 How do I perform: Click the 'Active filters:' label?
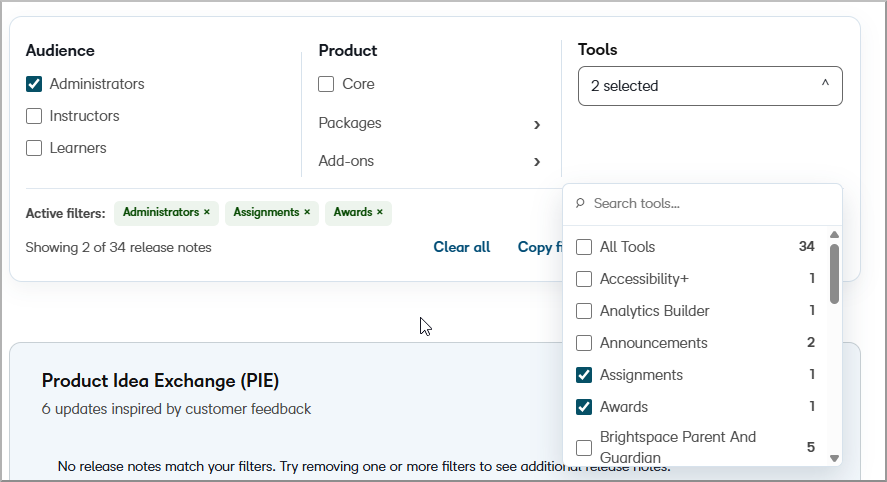(66, 213)
